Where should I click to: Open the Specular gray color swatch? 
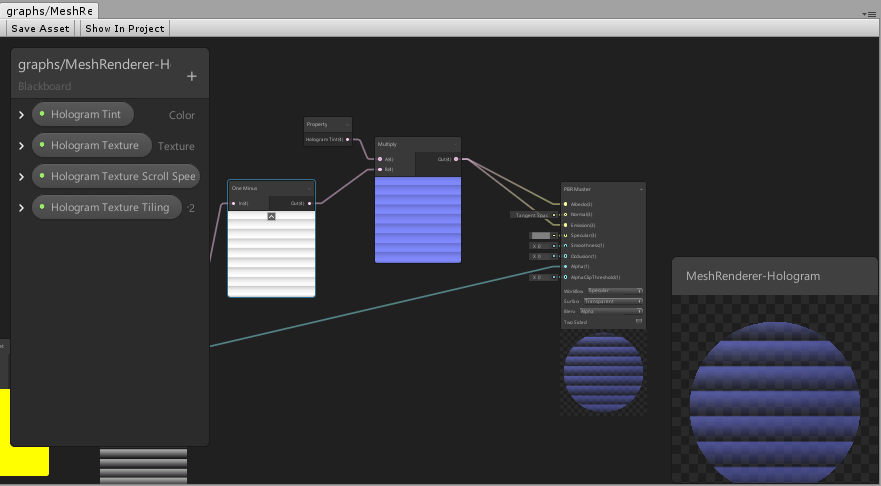coord(541,235)
